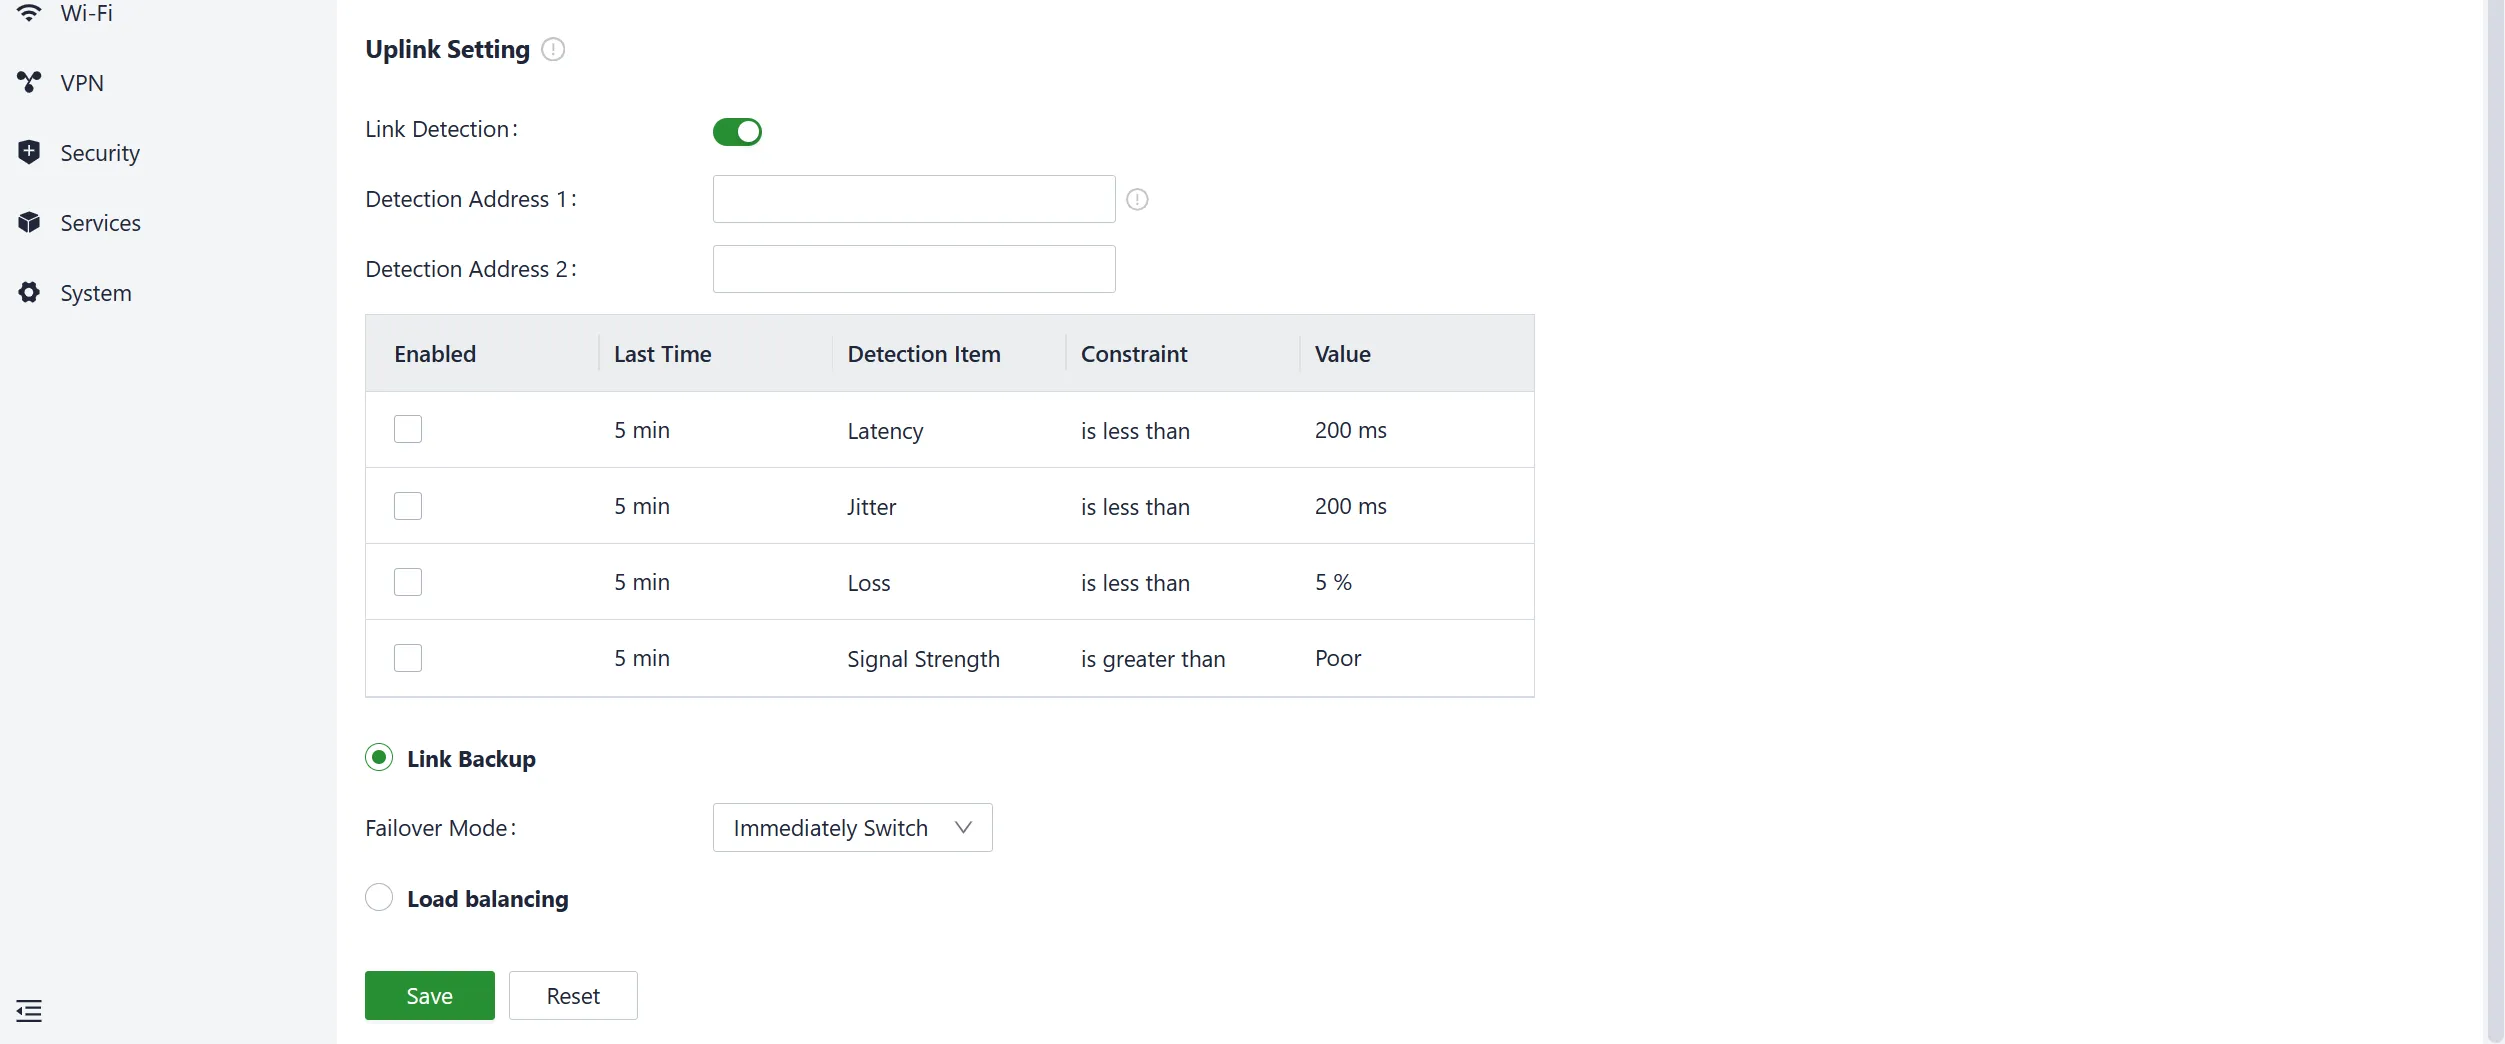Select the Link Backup radio button
The height and width of the screenshot is (1044, 2505).
379,757
